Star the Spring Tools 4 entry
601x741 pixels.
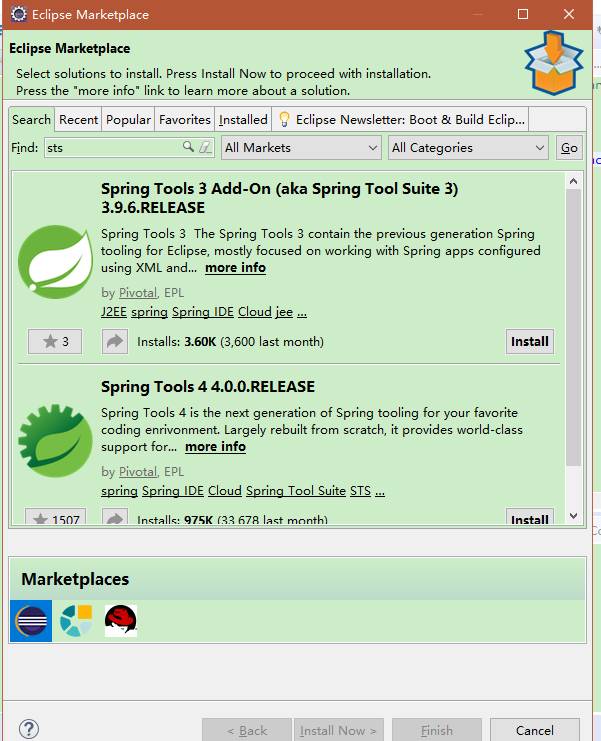coord(55,516)
